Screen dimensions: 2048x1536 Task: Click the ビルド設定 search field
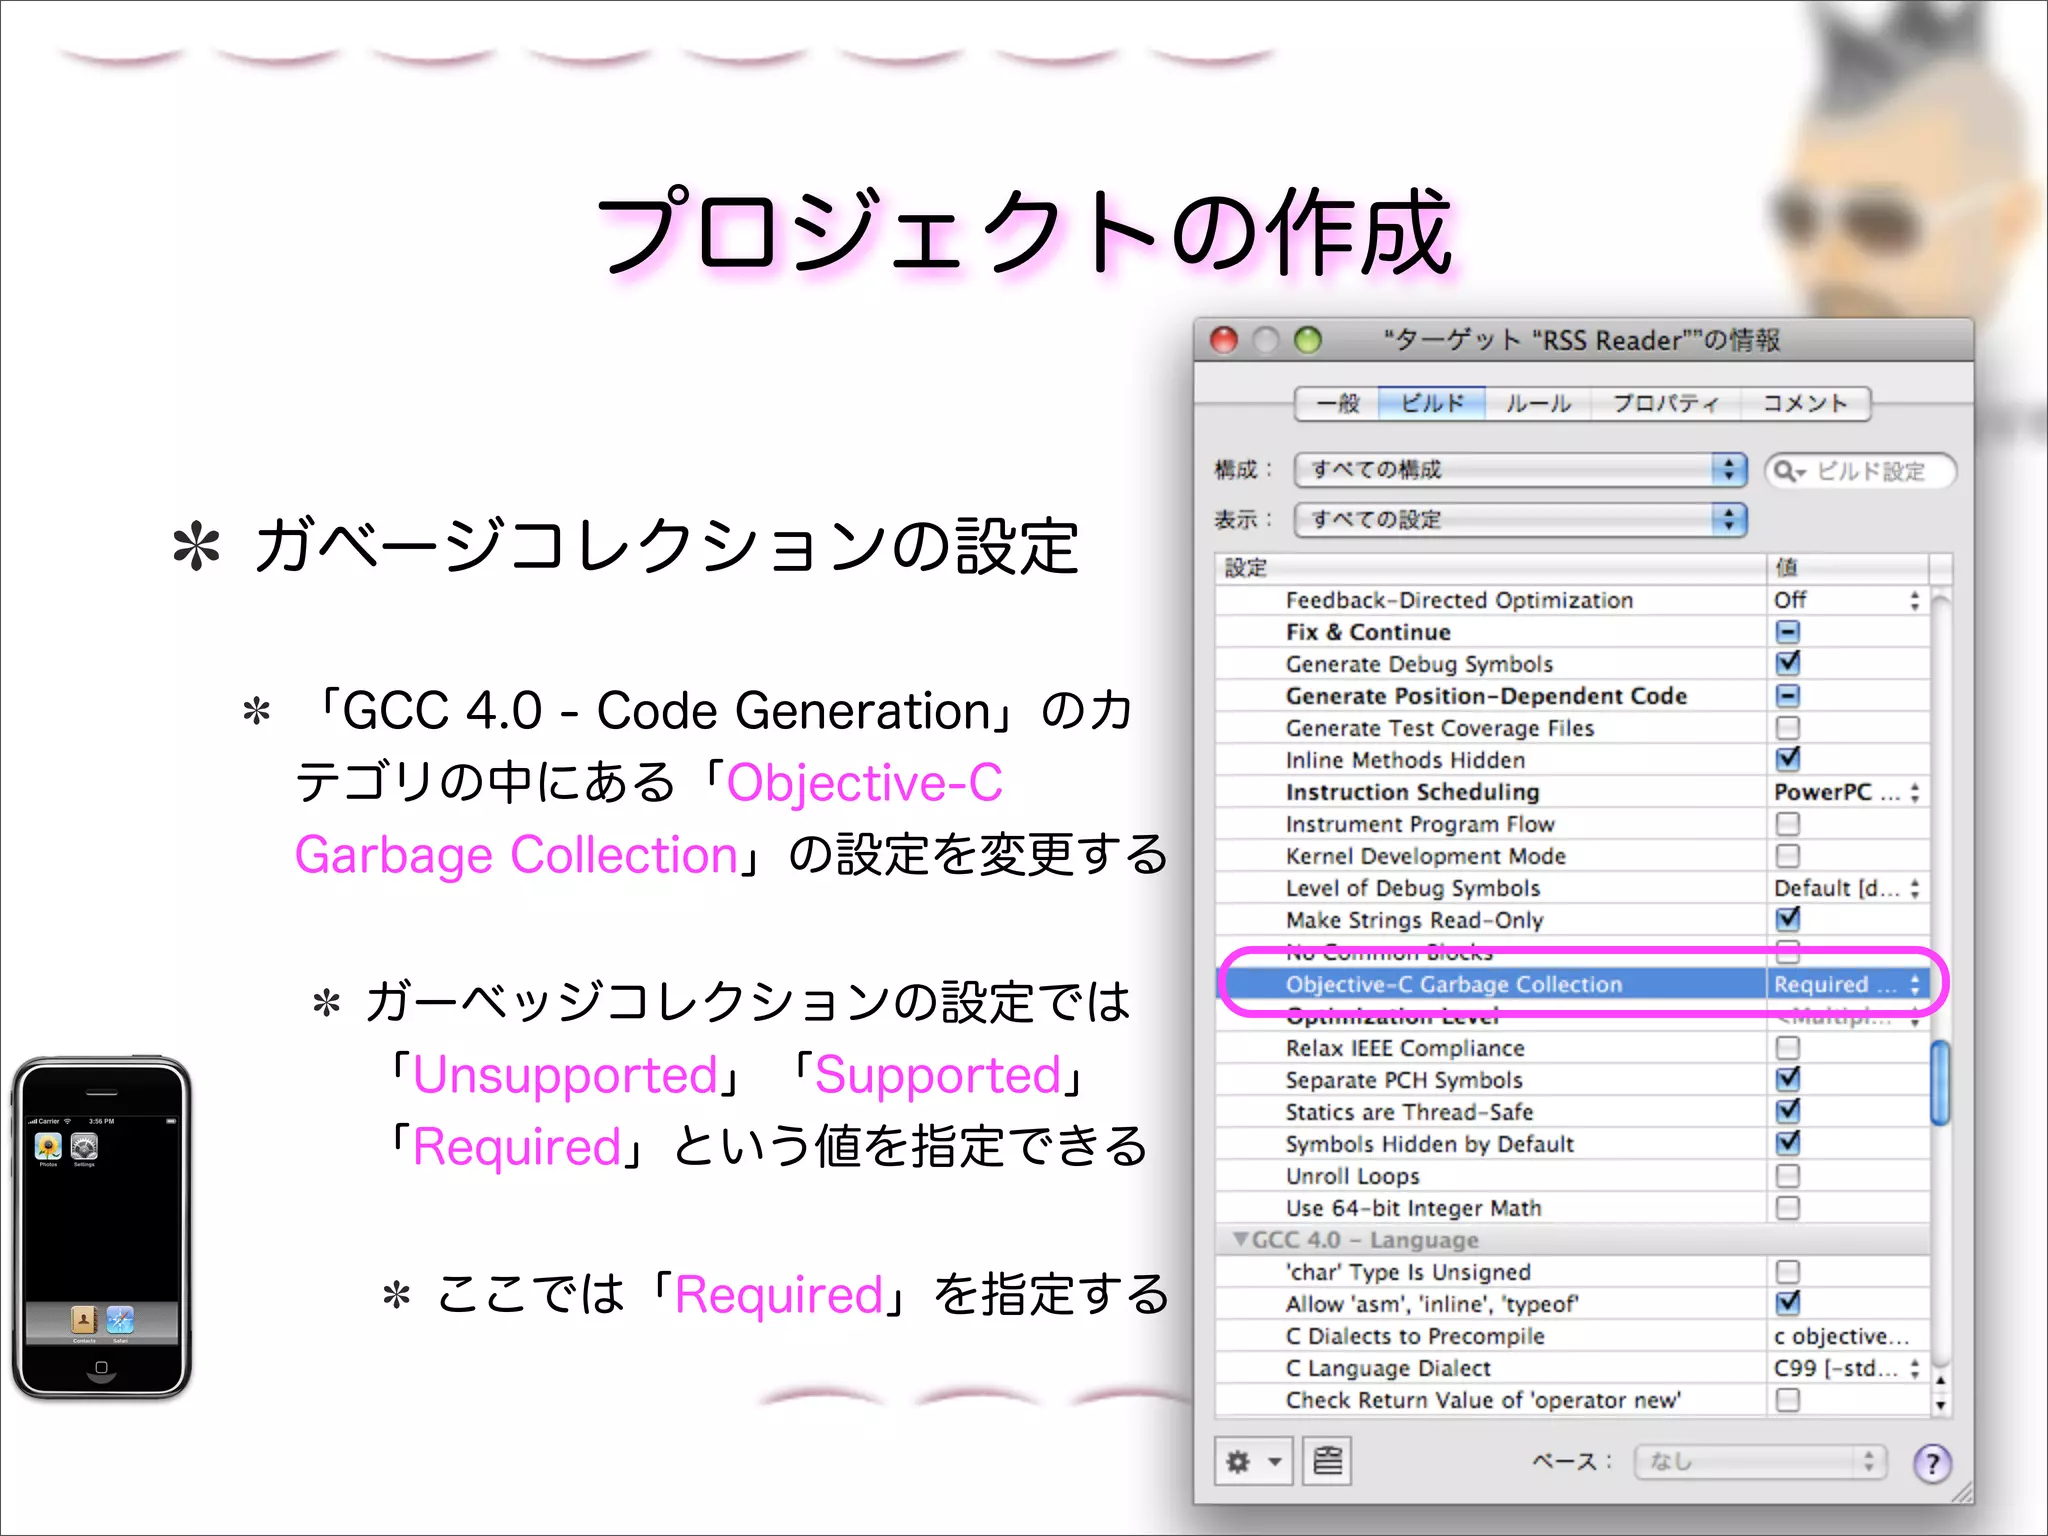click(x=1860, y=471)
